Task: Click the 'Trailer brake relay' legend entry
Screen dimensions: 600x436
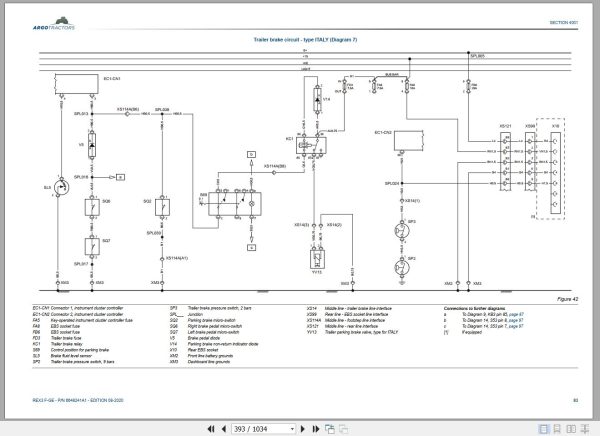Action: (67, 344)
